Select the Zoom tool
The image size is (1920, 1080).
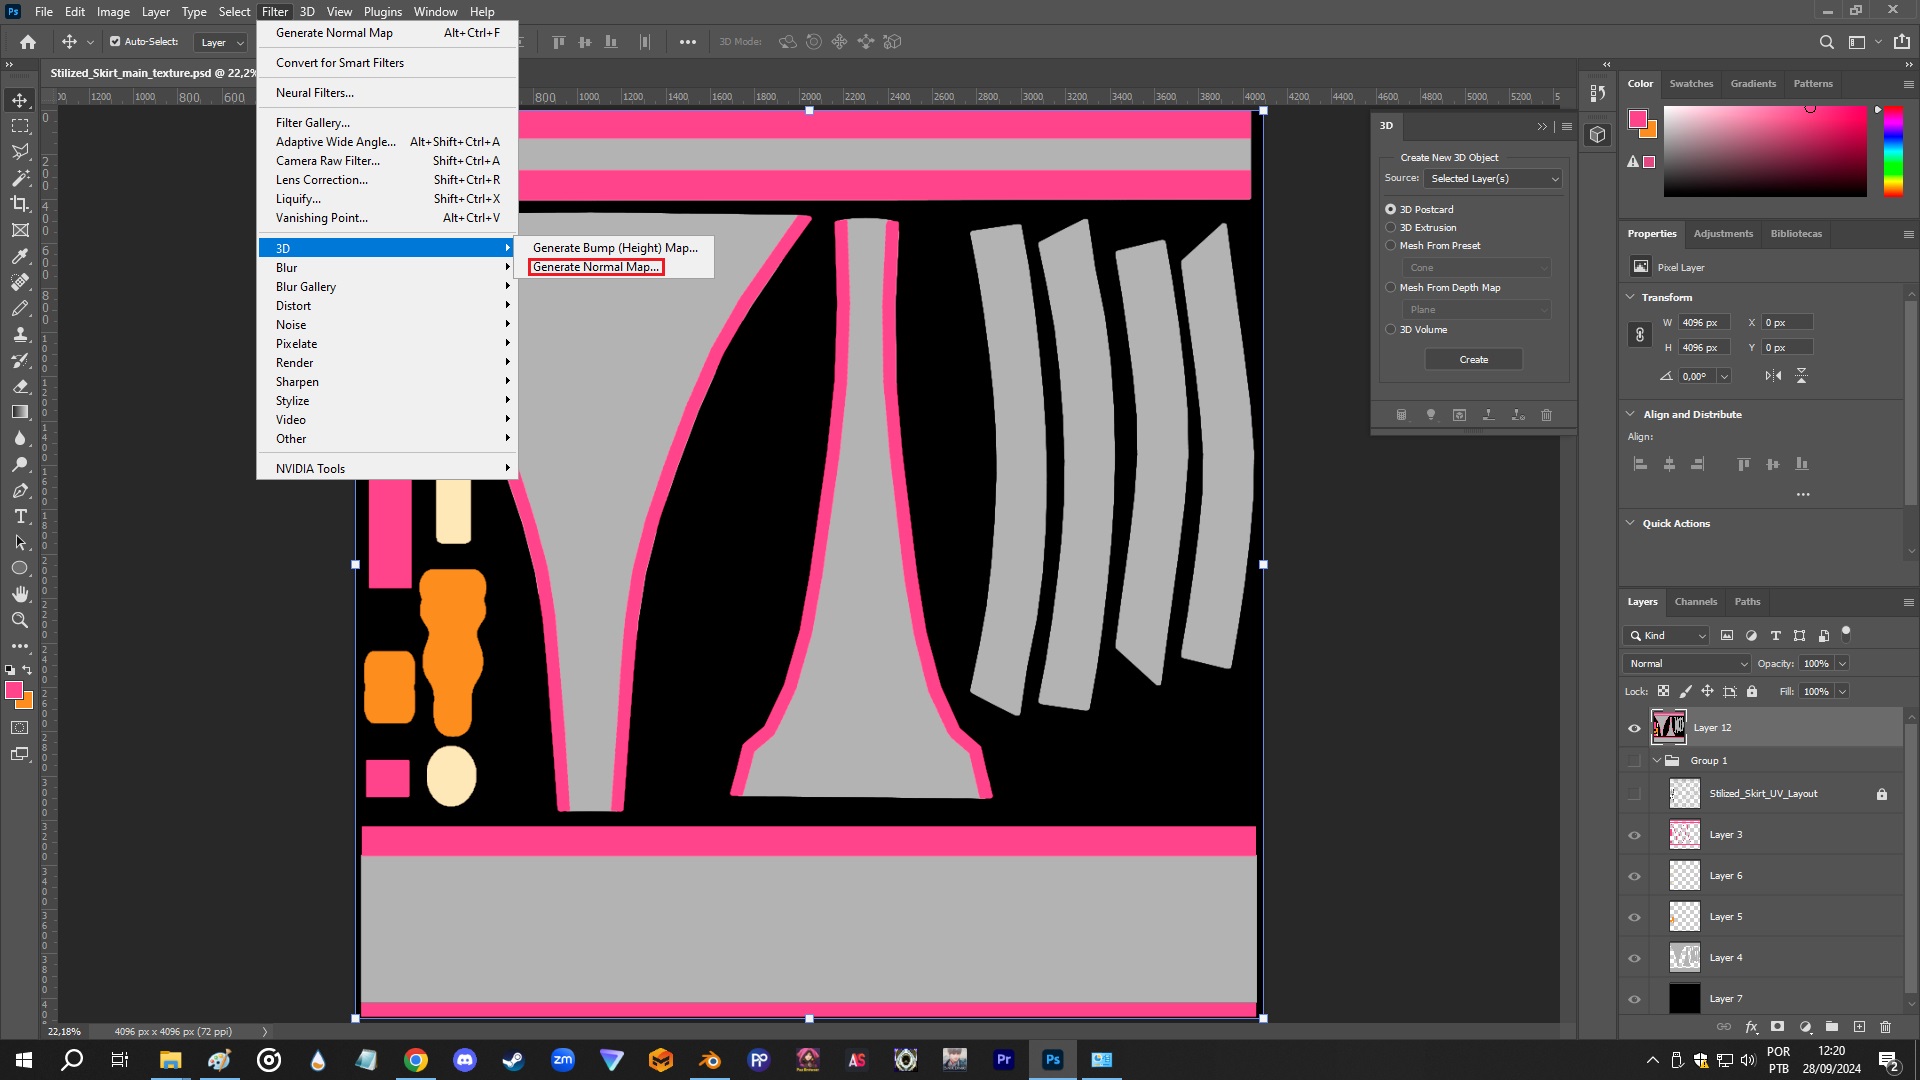point(20,620)
